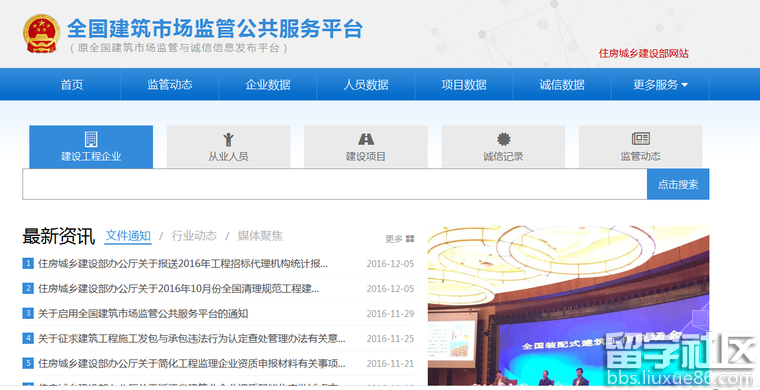This screenshot has height=390, width=760.
Task: Open the 关于启用全国建筑市场监管公共服务平台的通知 article
Action: (143, 313)
